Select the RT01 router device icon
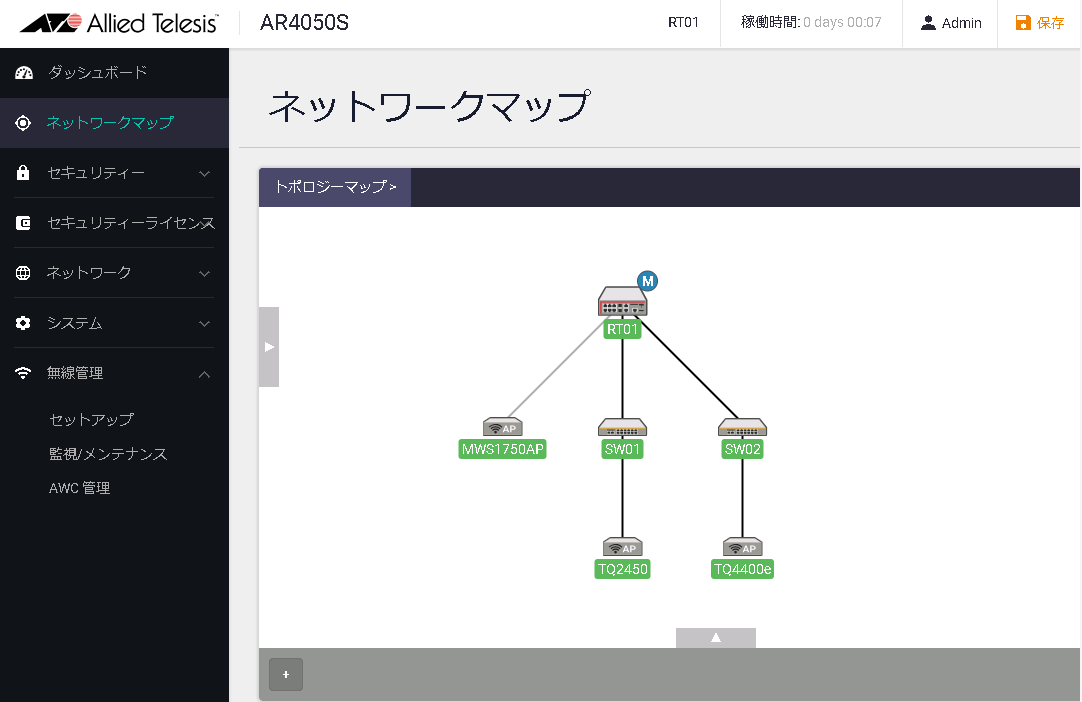Screen dimensions: 1082x702 point(622,302)
